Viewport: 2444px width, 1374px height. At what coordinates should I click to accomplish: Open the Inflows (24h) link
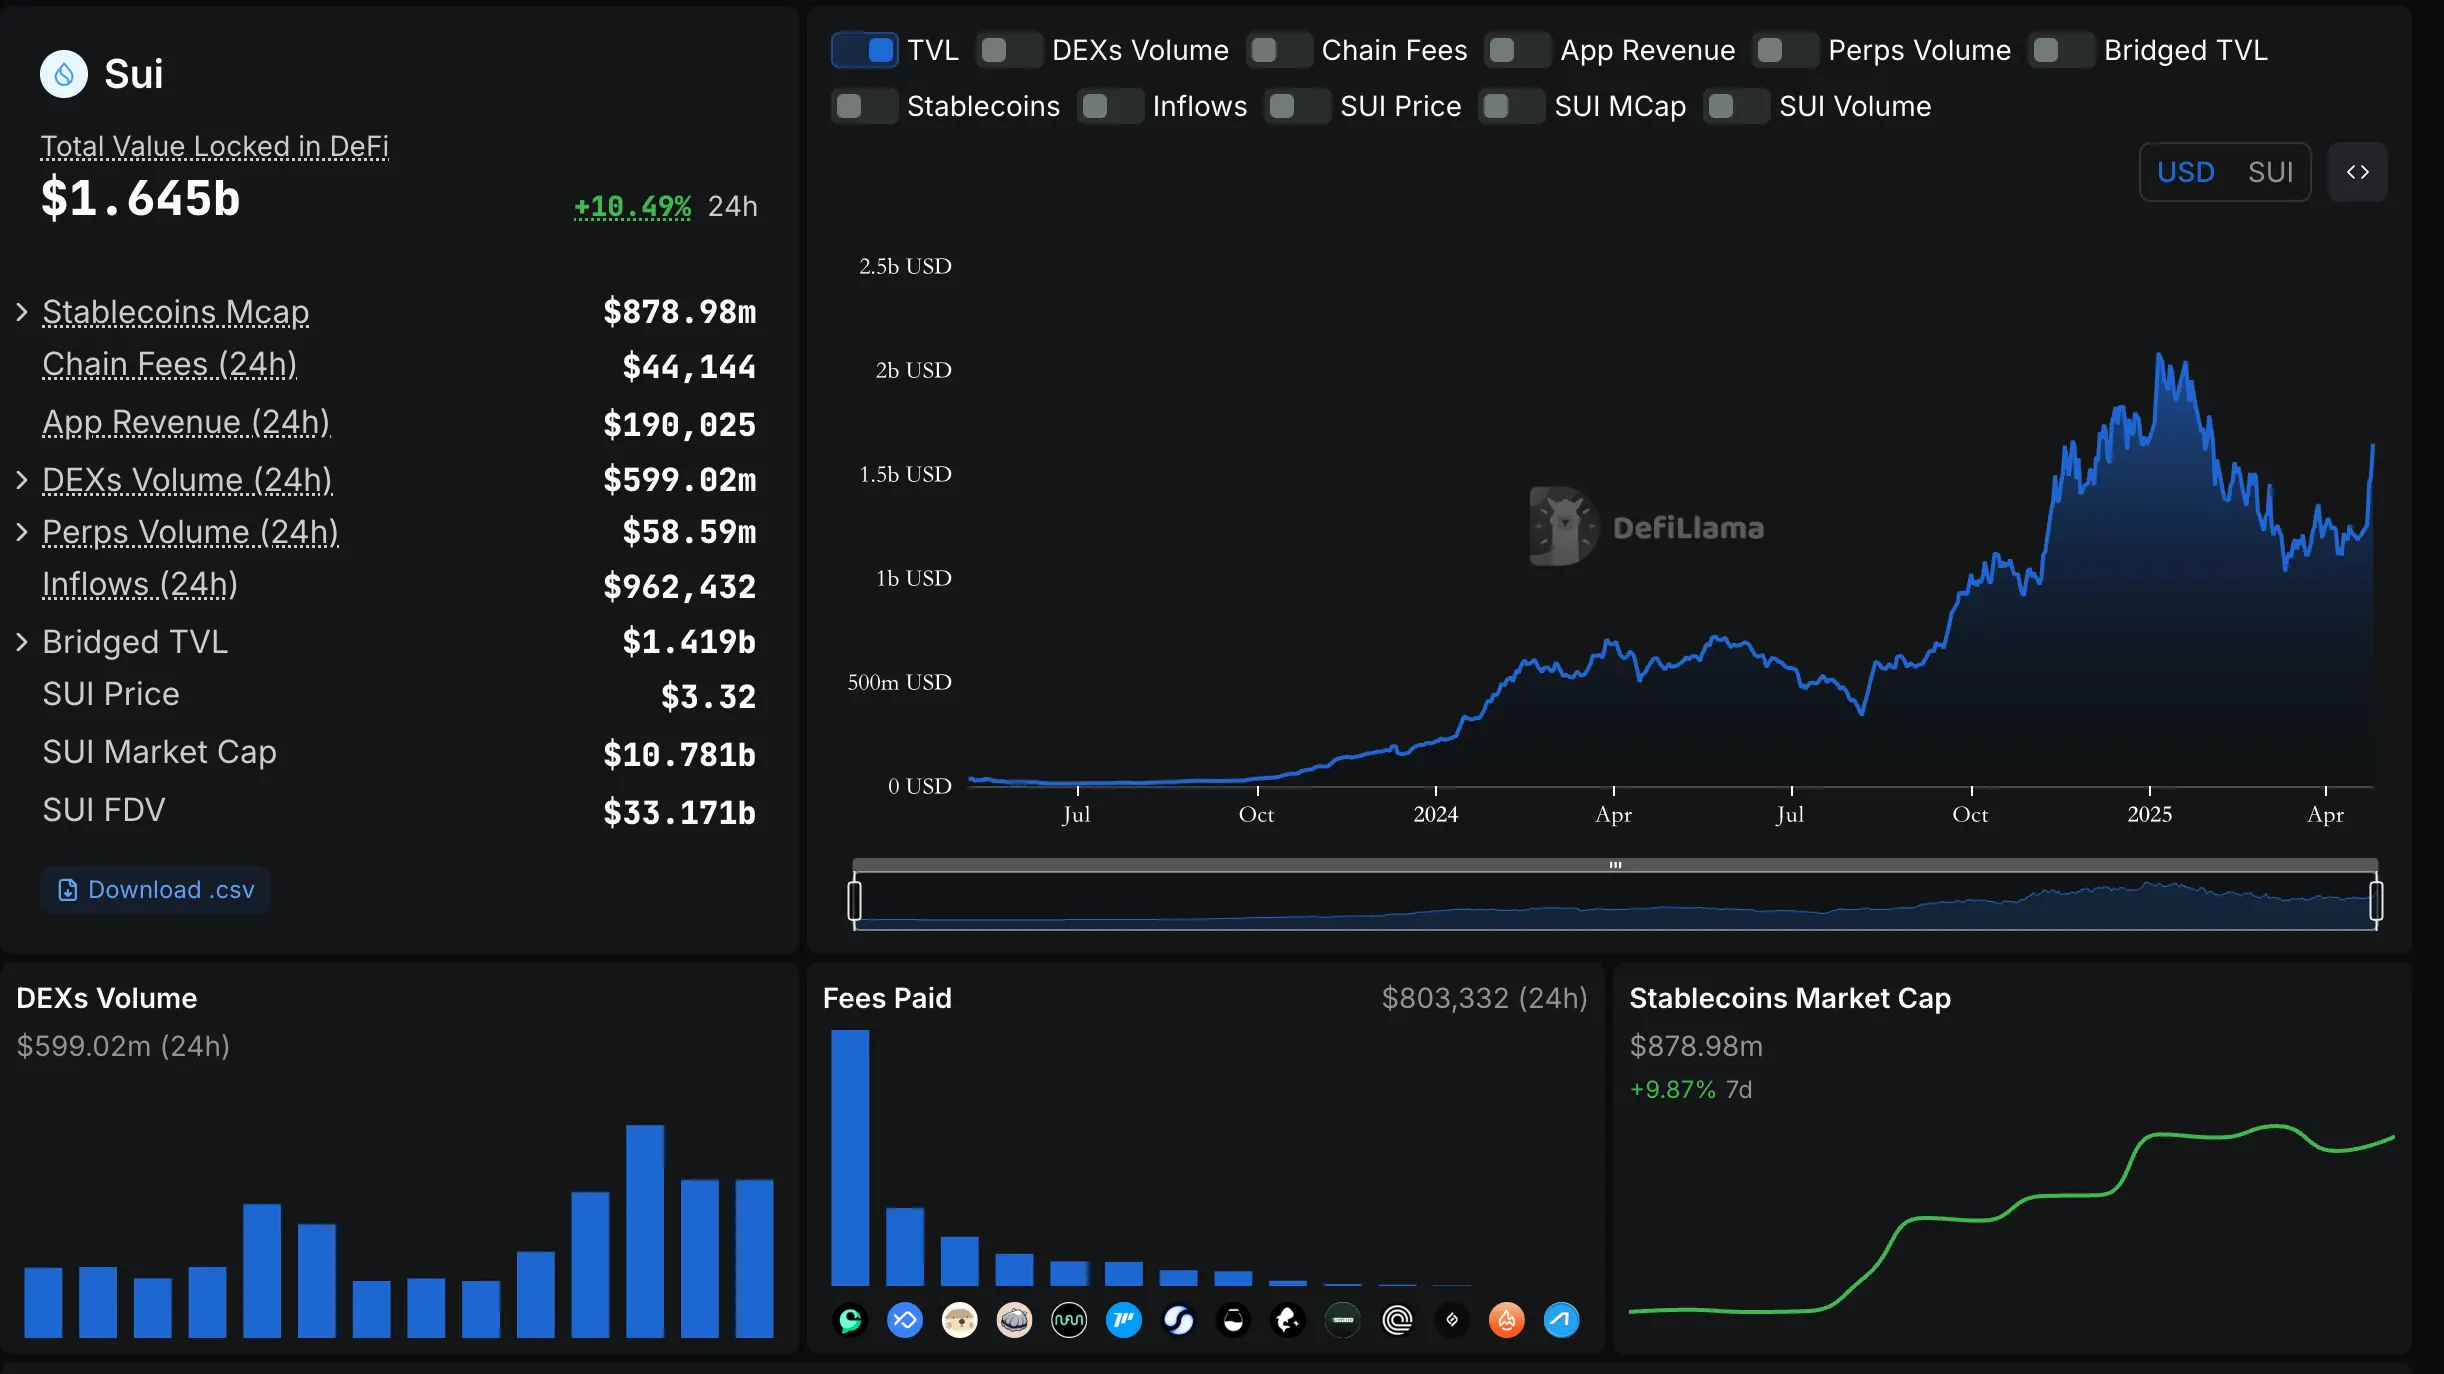140,584
